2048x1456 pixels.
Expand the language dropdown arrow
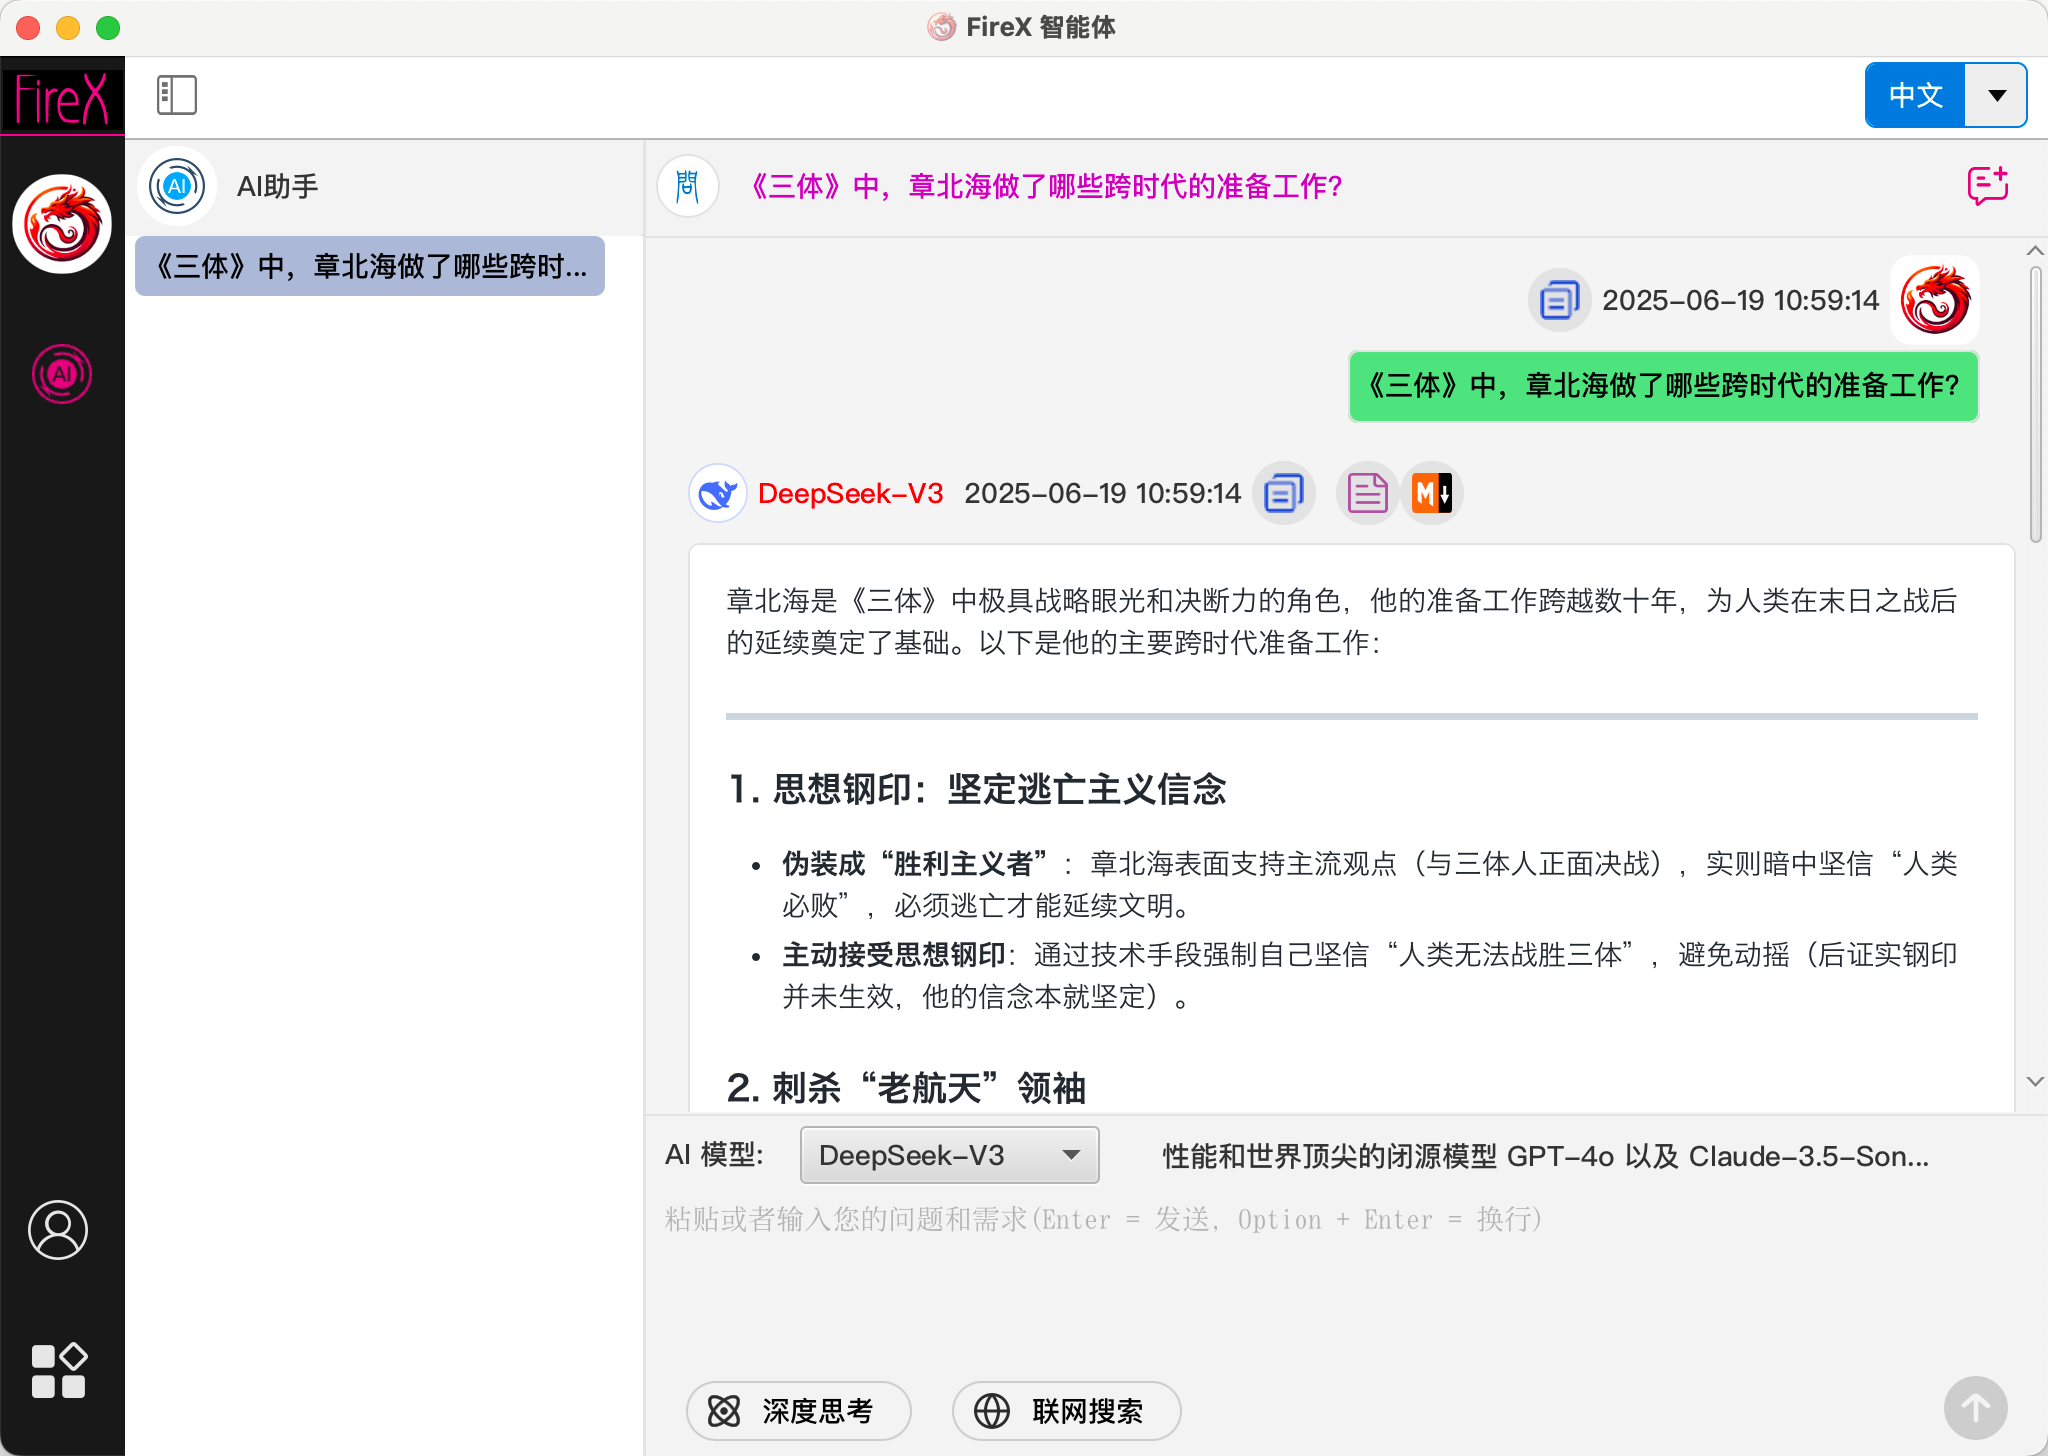1996,95
